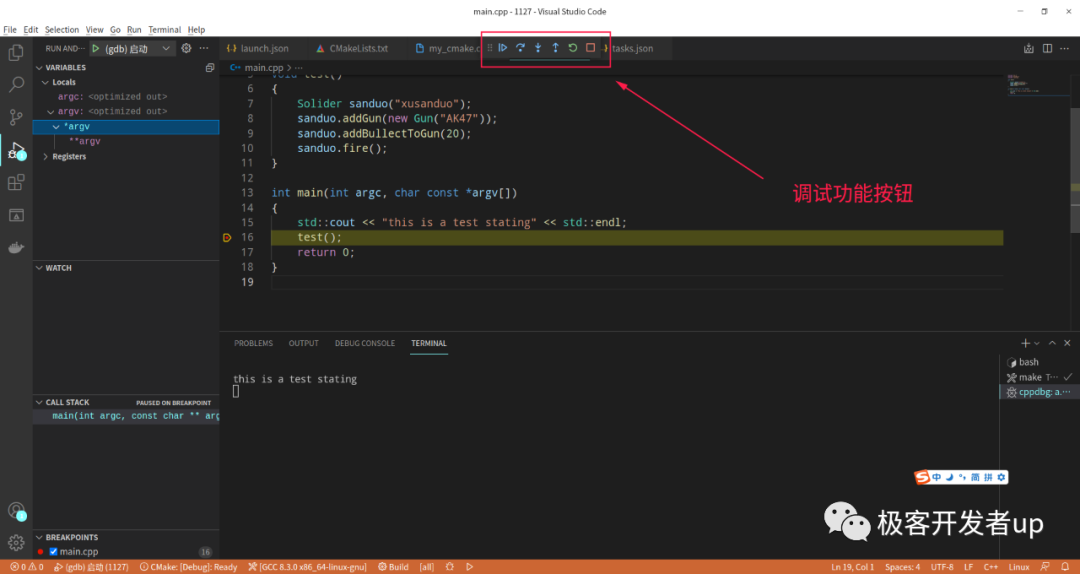
Task: Open the Accounts icon in activity bar
Action: 16,511
